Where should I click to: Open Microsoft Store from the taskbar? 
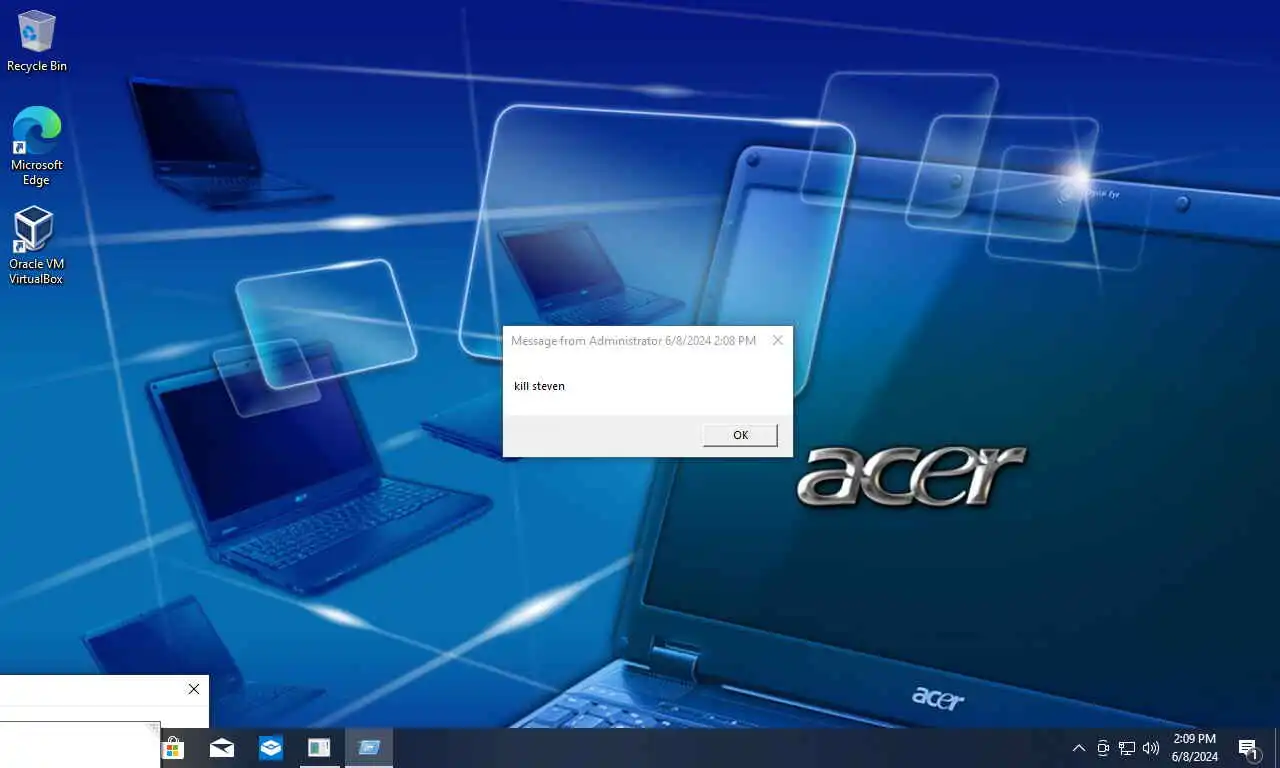point(174,748)
